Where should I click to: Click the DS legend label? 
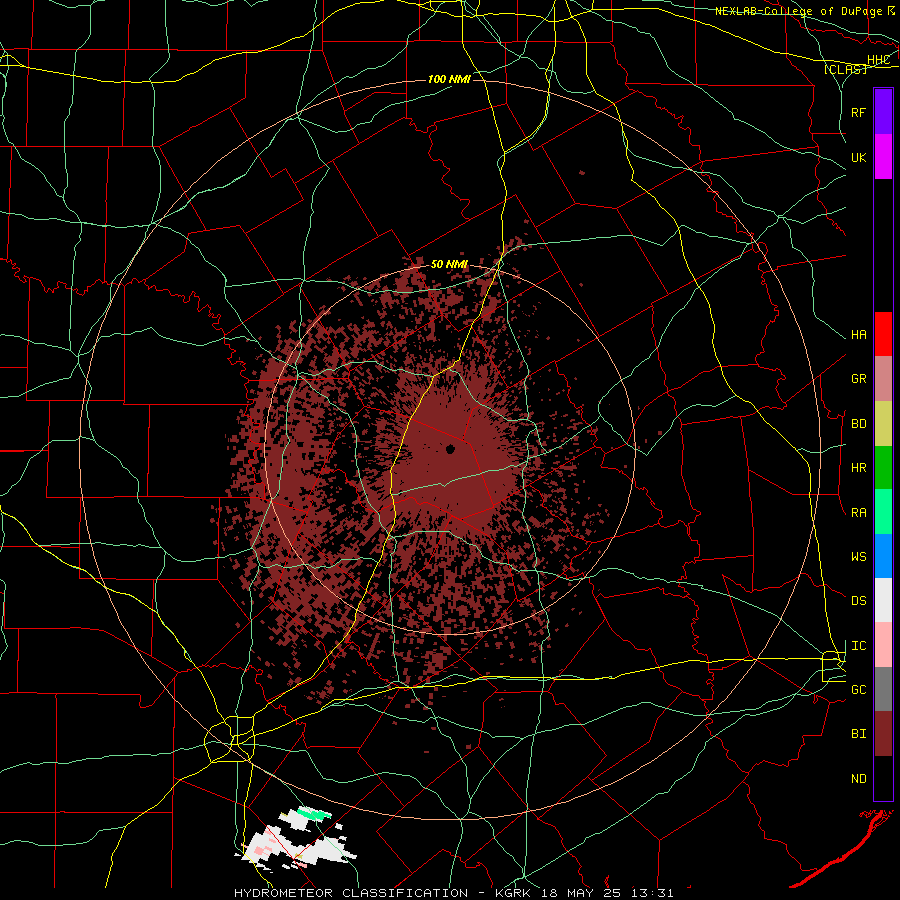point(859,601)
